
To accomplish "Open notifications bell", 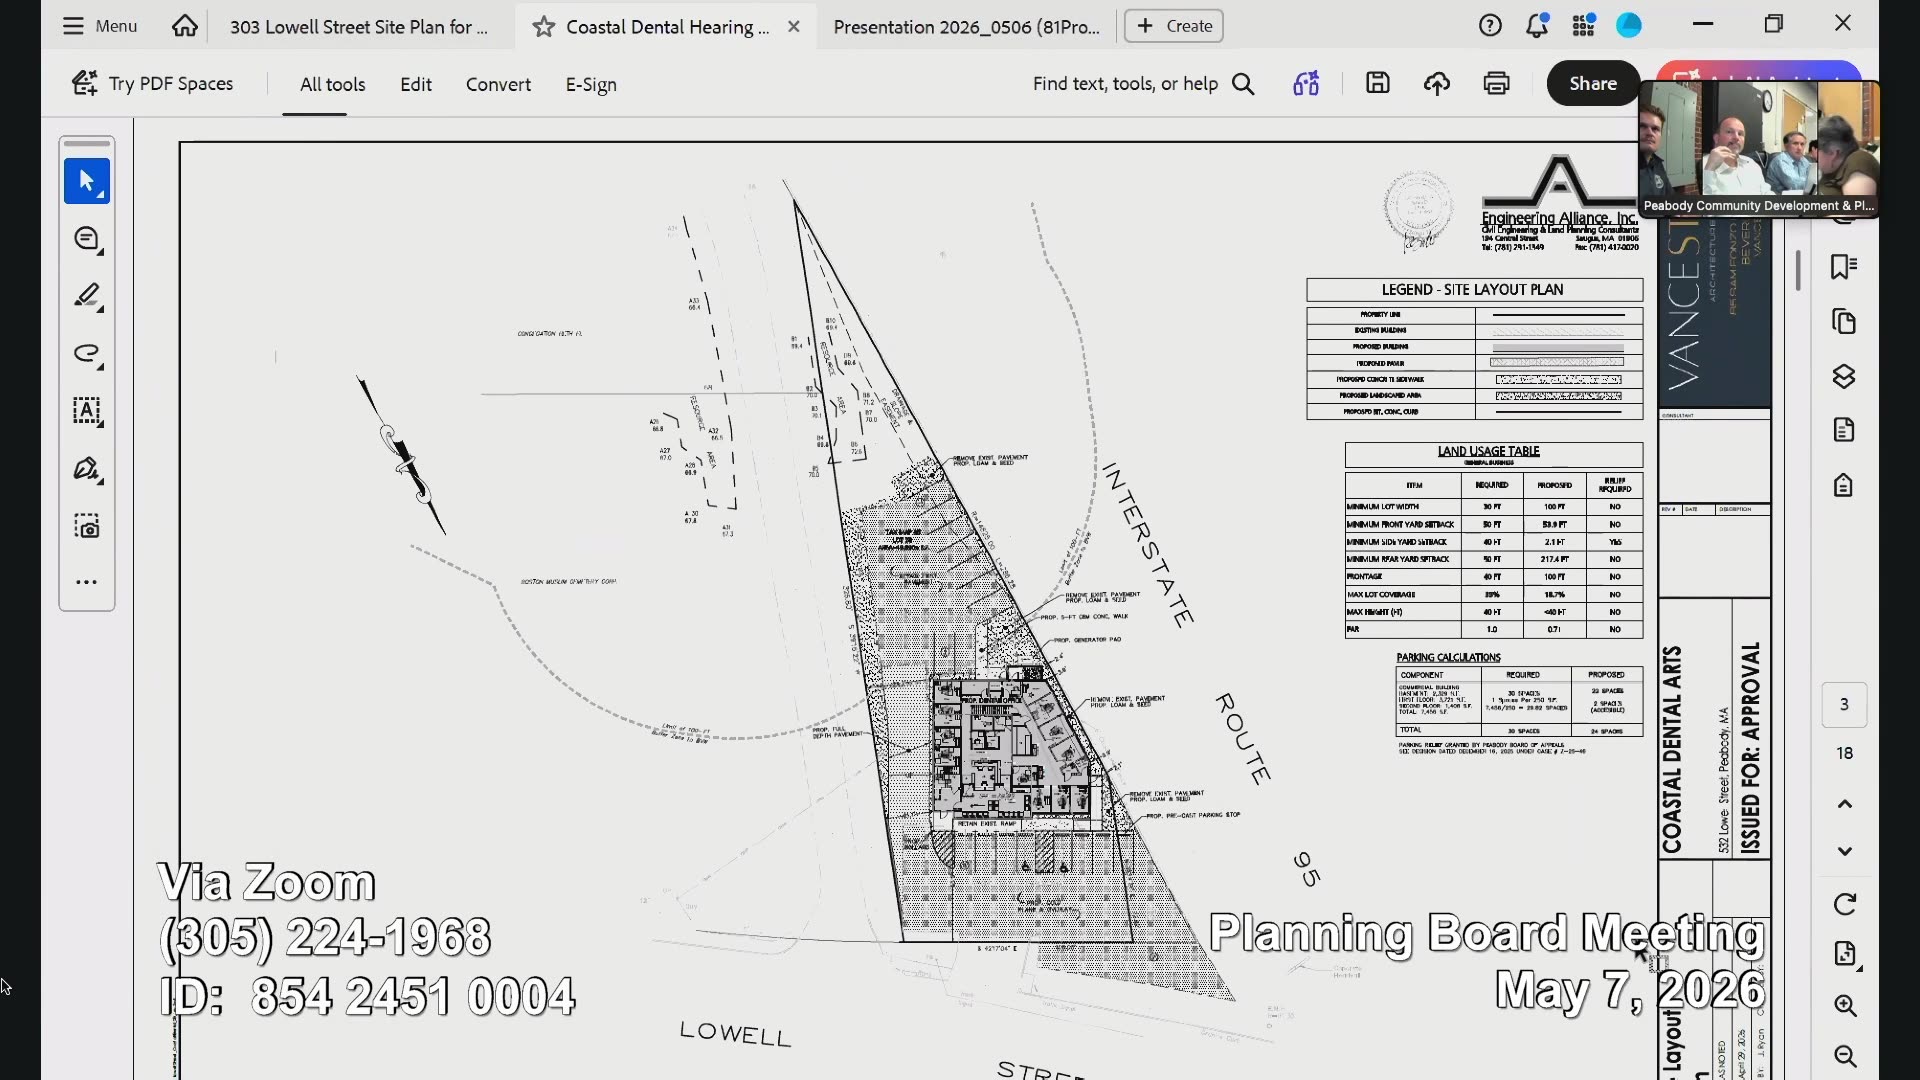I will point(1537,26).
